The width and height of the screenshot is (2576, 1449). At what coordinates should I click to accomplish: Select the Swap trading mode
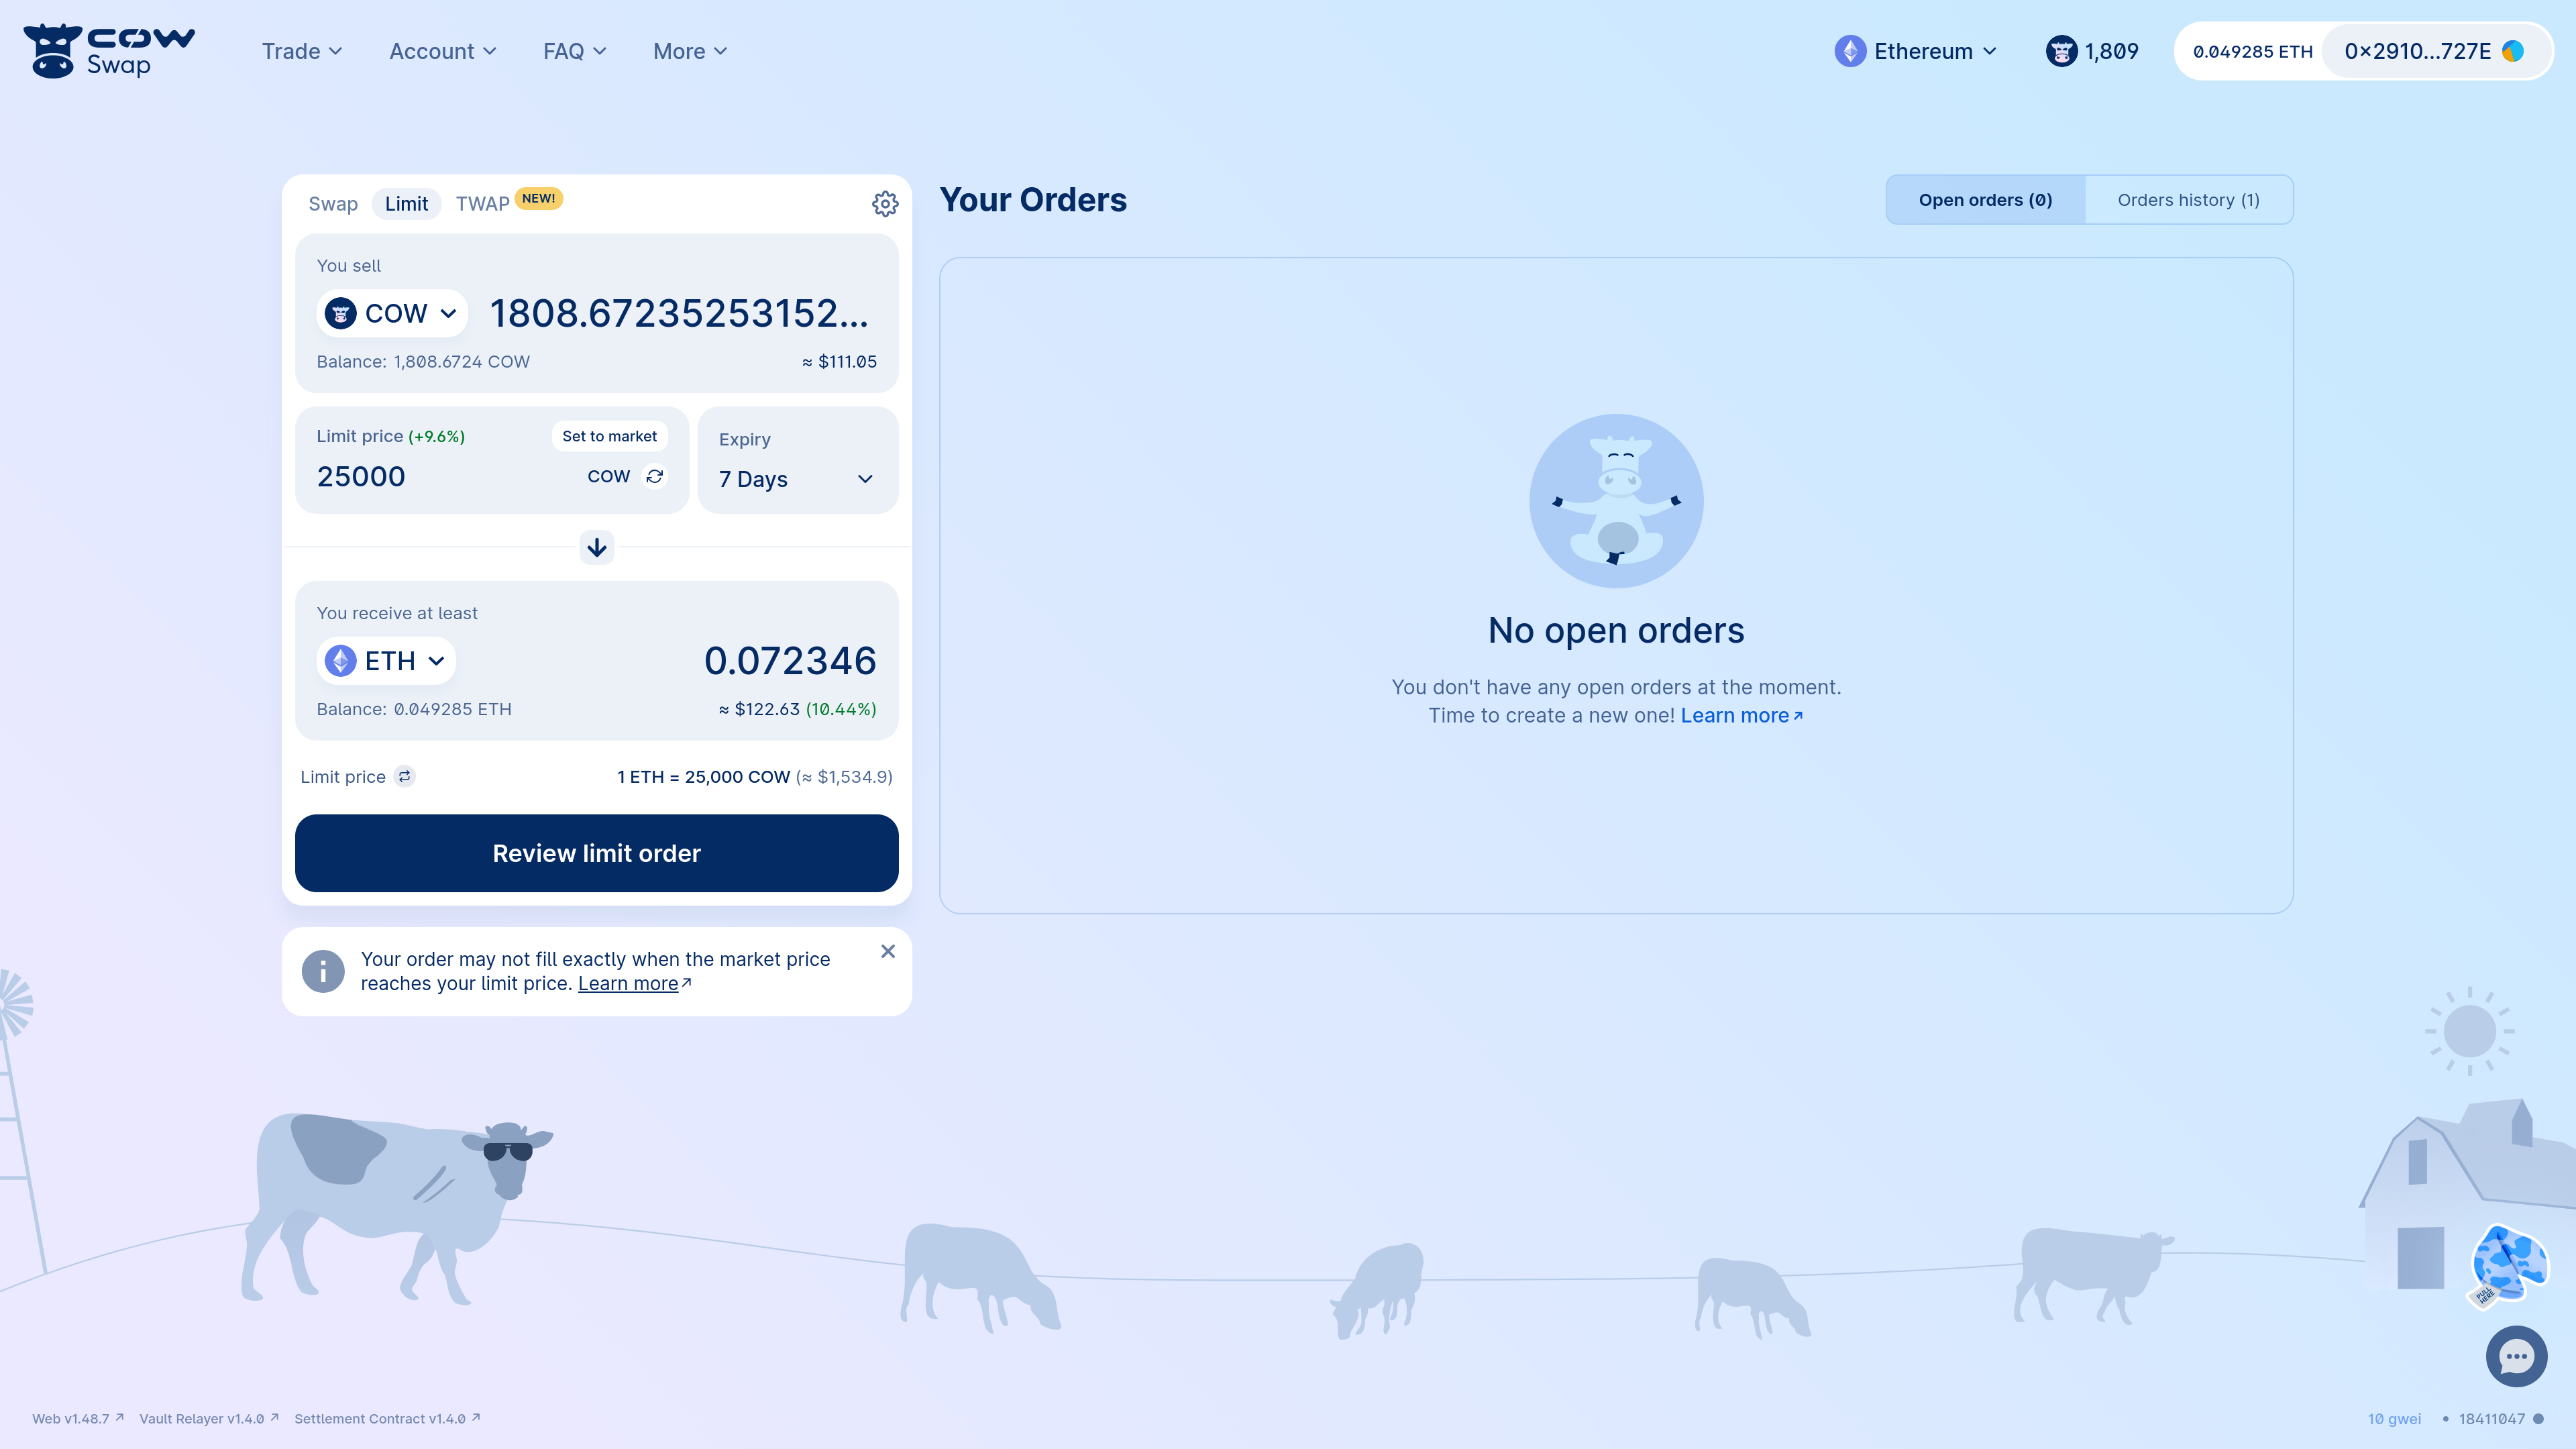pos(332,203)
